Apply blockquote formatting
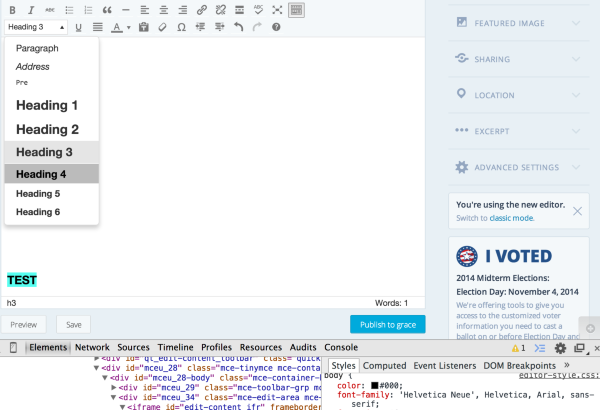 point(107,10)
